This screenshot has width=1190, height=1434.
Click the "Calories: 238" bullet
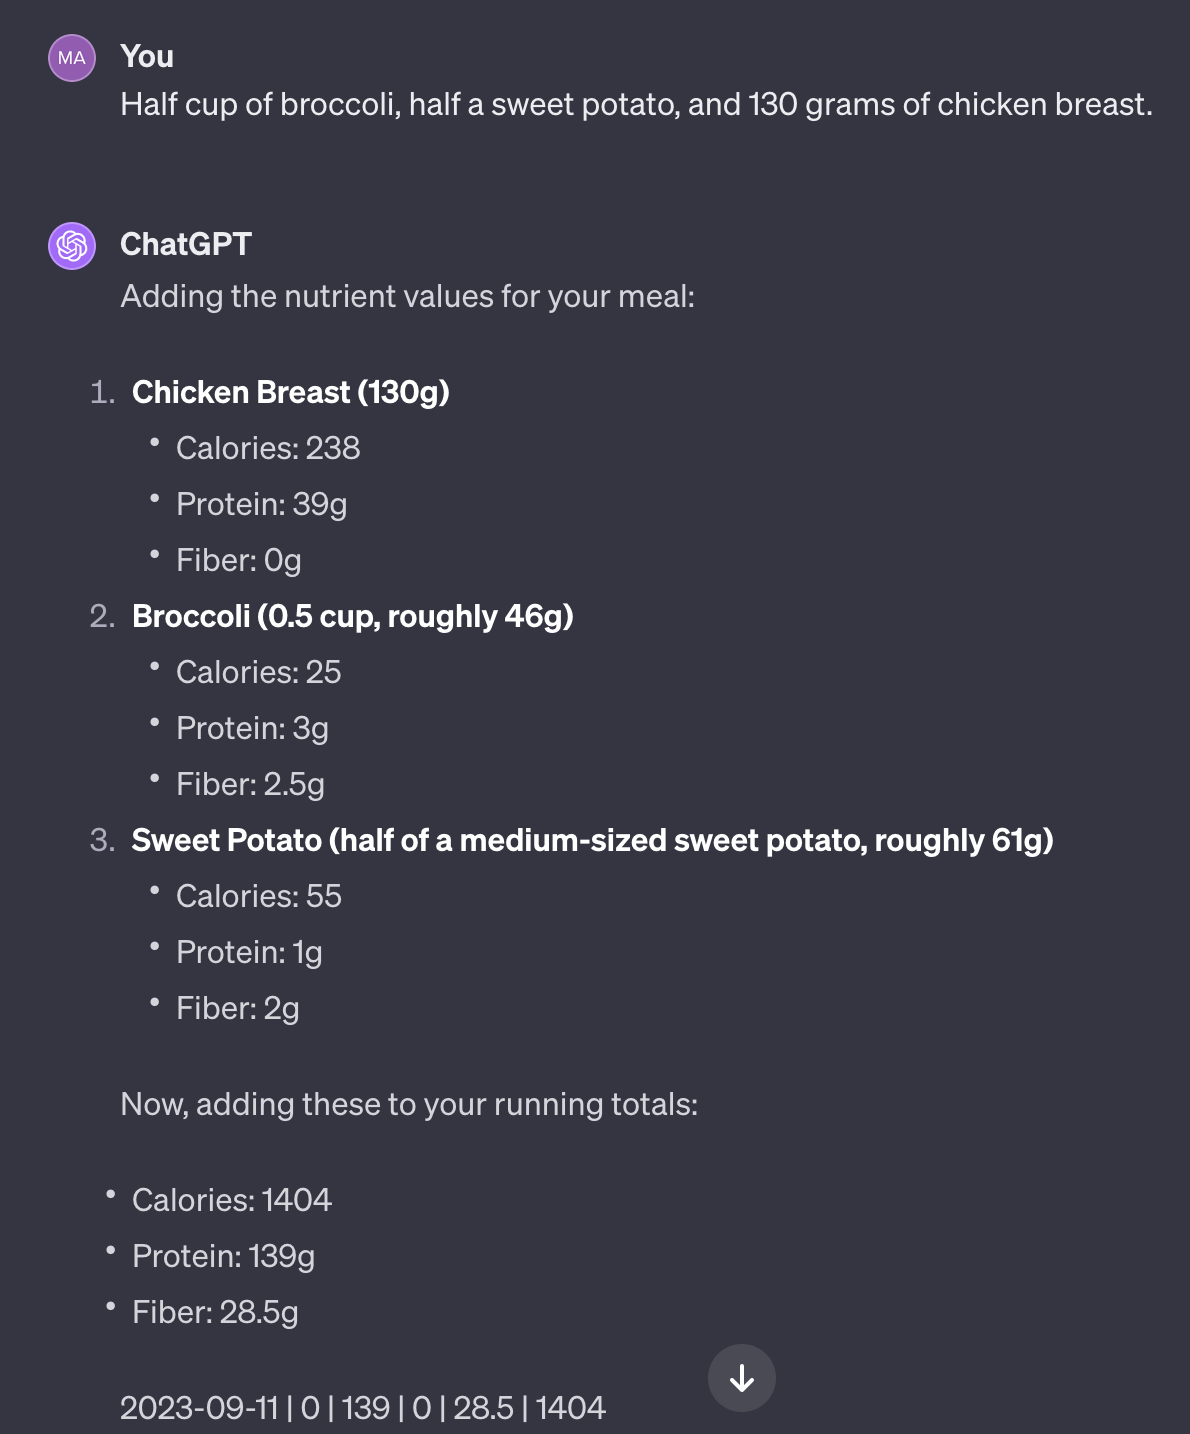pyautogui.click(x=267, y=448)
